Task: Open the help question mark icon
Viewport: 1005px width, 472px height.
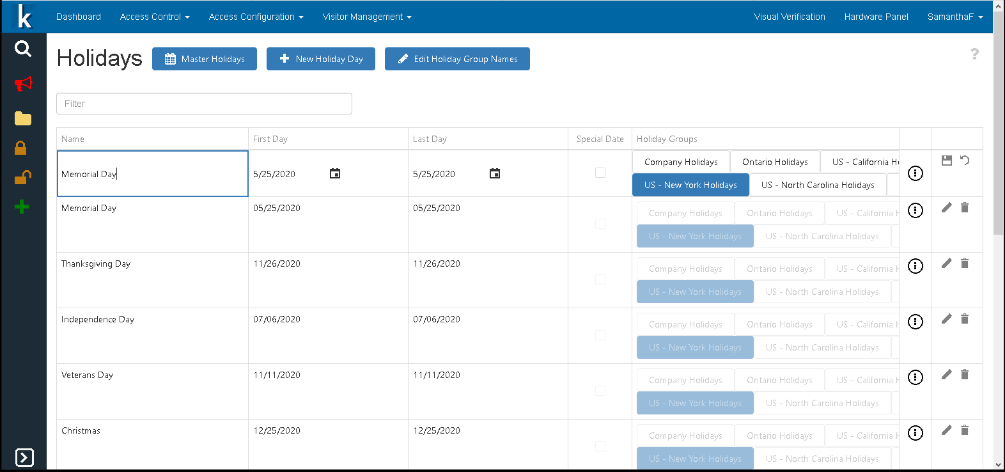Action: (974, 55)
